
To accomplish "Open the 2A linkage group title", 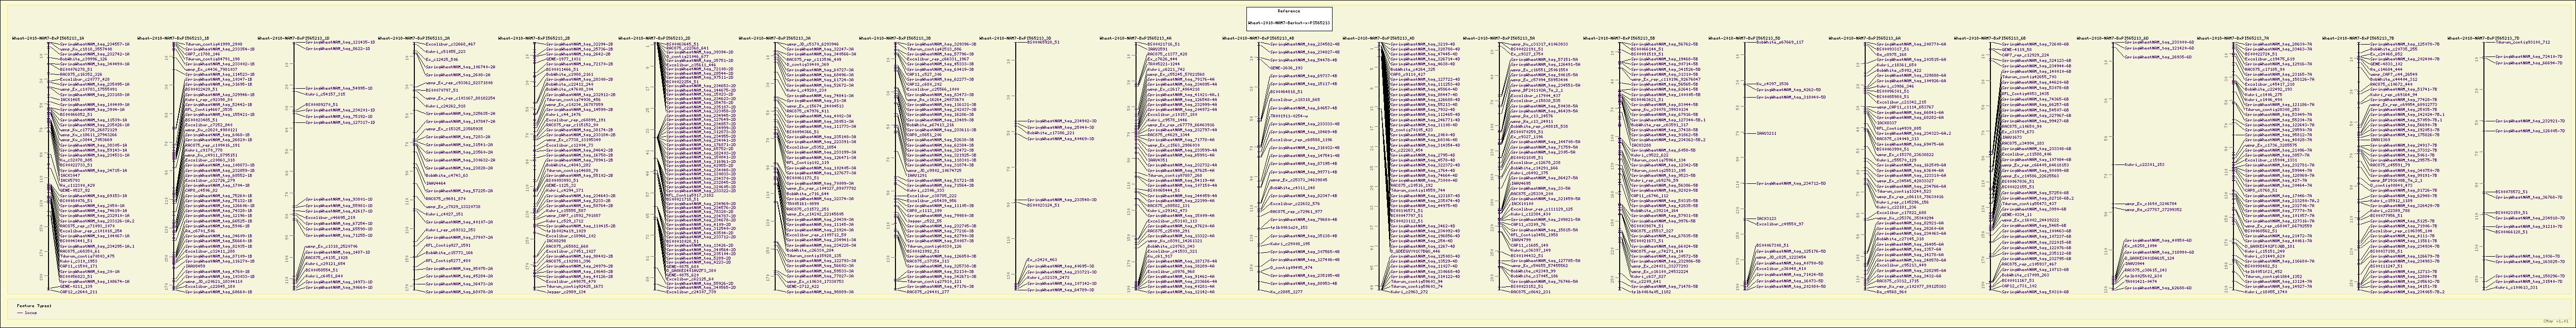I will [414, 38].
